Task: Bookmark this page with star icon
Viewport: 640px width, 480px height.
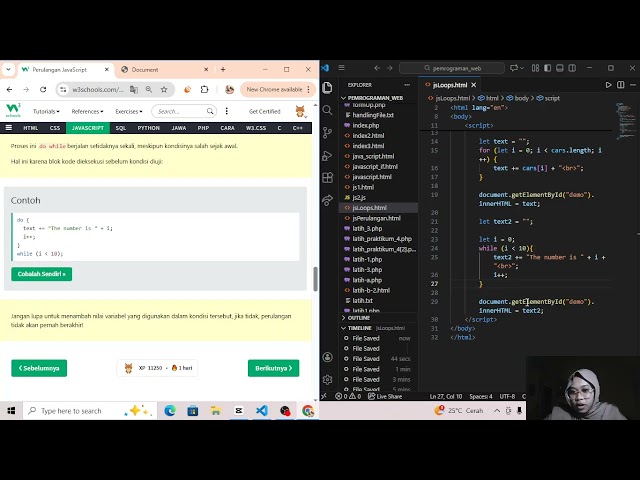Action: [164, 89]
